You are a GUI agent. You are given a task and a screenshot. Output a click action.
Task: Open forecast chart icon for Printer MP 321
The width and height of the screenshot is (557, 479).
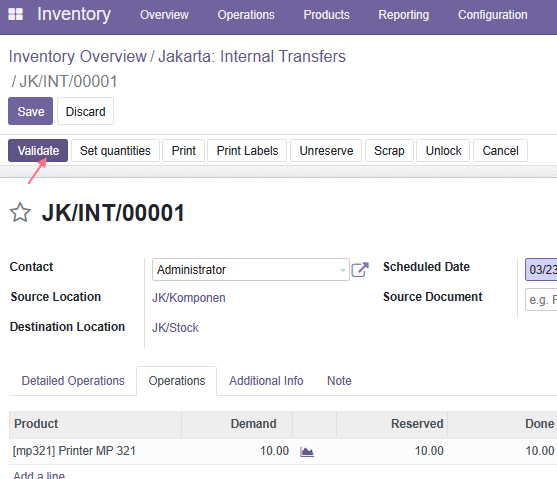[x=307, y=452]
